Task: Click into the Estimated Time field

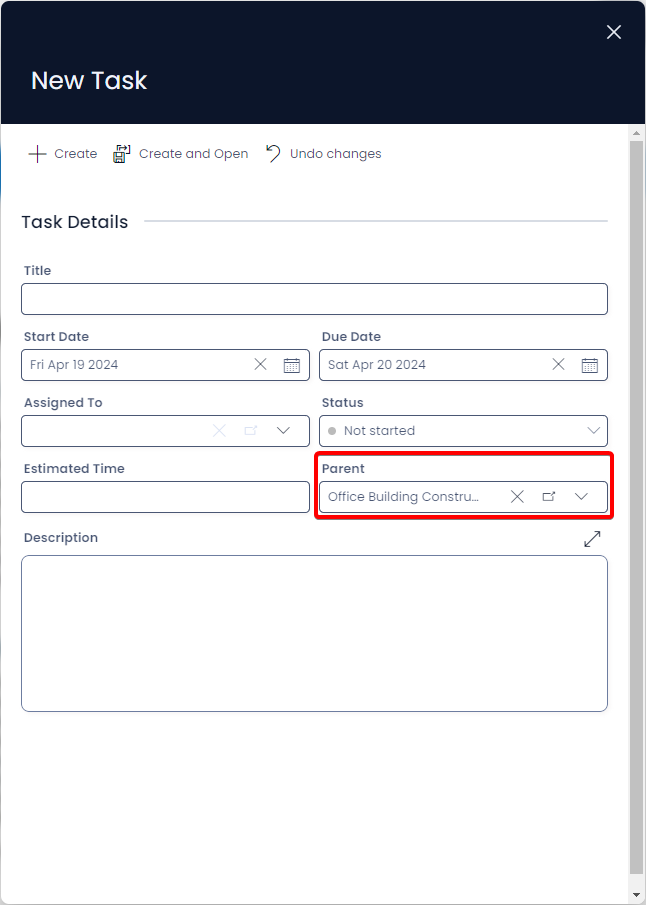Action: pyautogui.click(x=166, y=497)
